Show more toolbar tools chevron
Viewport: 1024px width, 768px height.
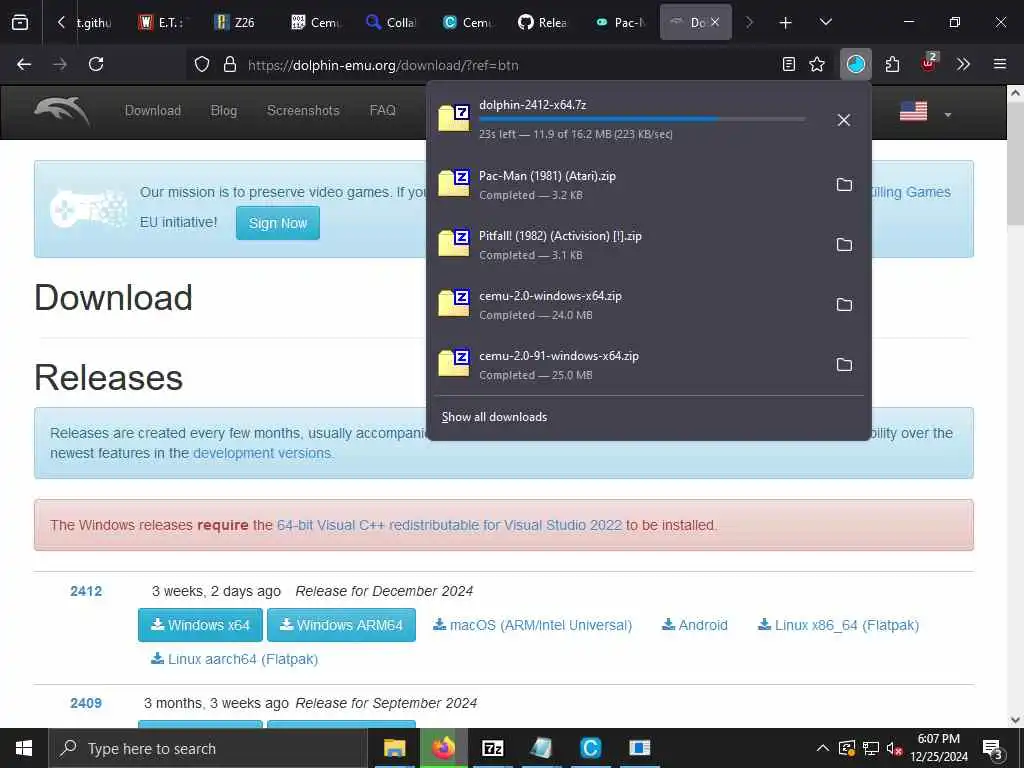click(x=963, y=64)
